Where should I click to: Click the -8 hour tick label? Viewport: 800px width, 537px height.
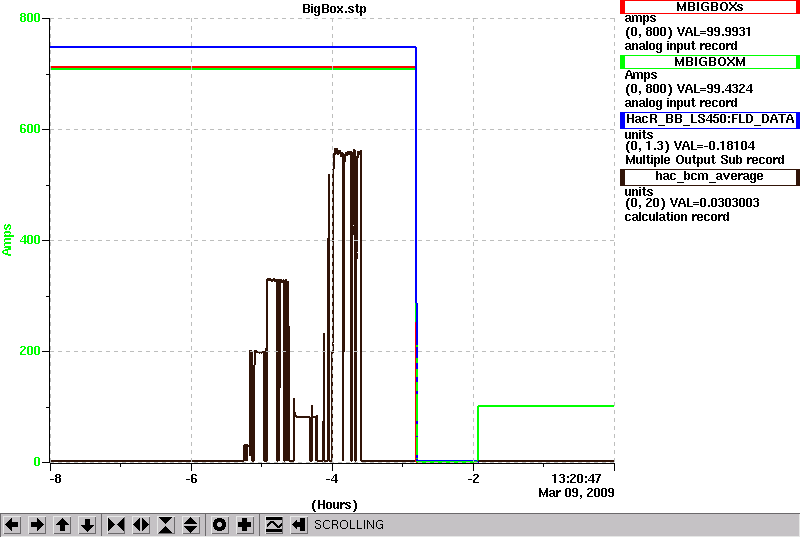coord(55,479)
